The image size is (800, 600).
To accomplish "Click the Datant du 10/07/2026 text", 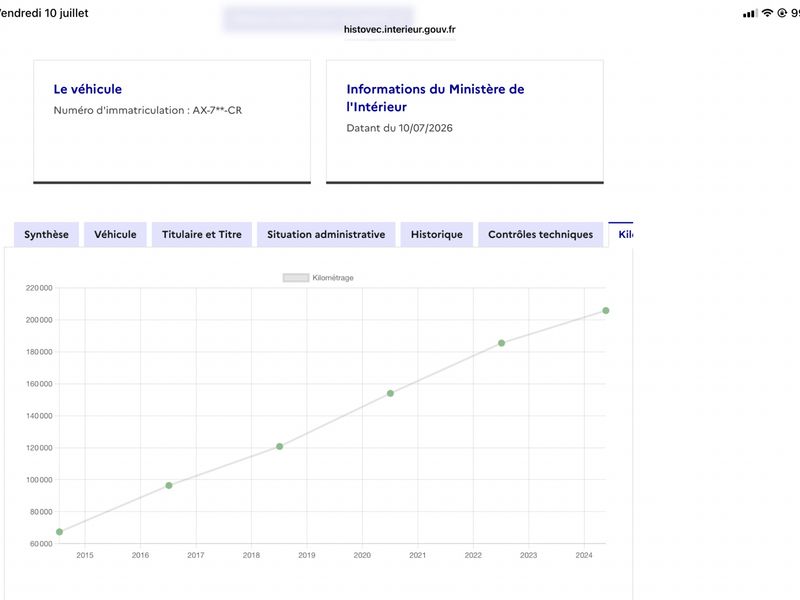I will click(399, 128).
